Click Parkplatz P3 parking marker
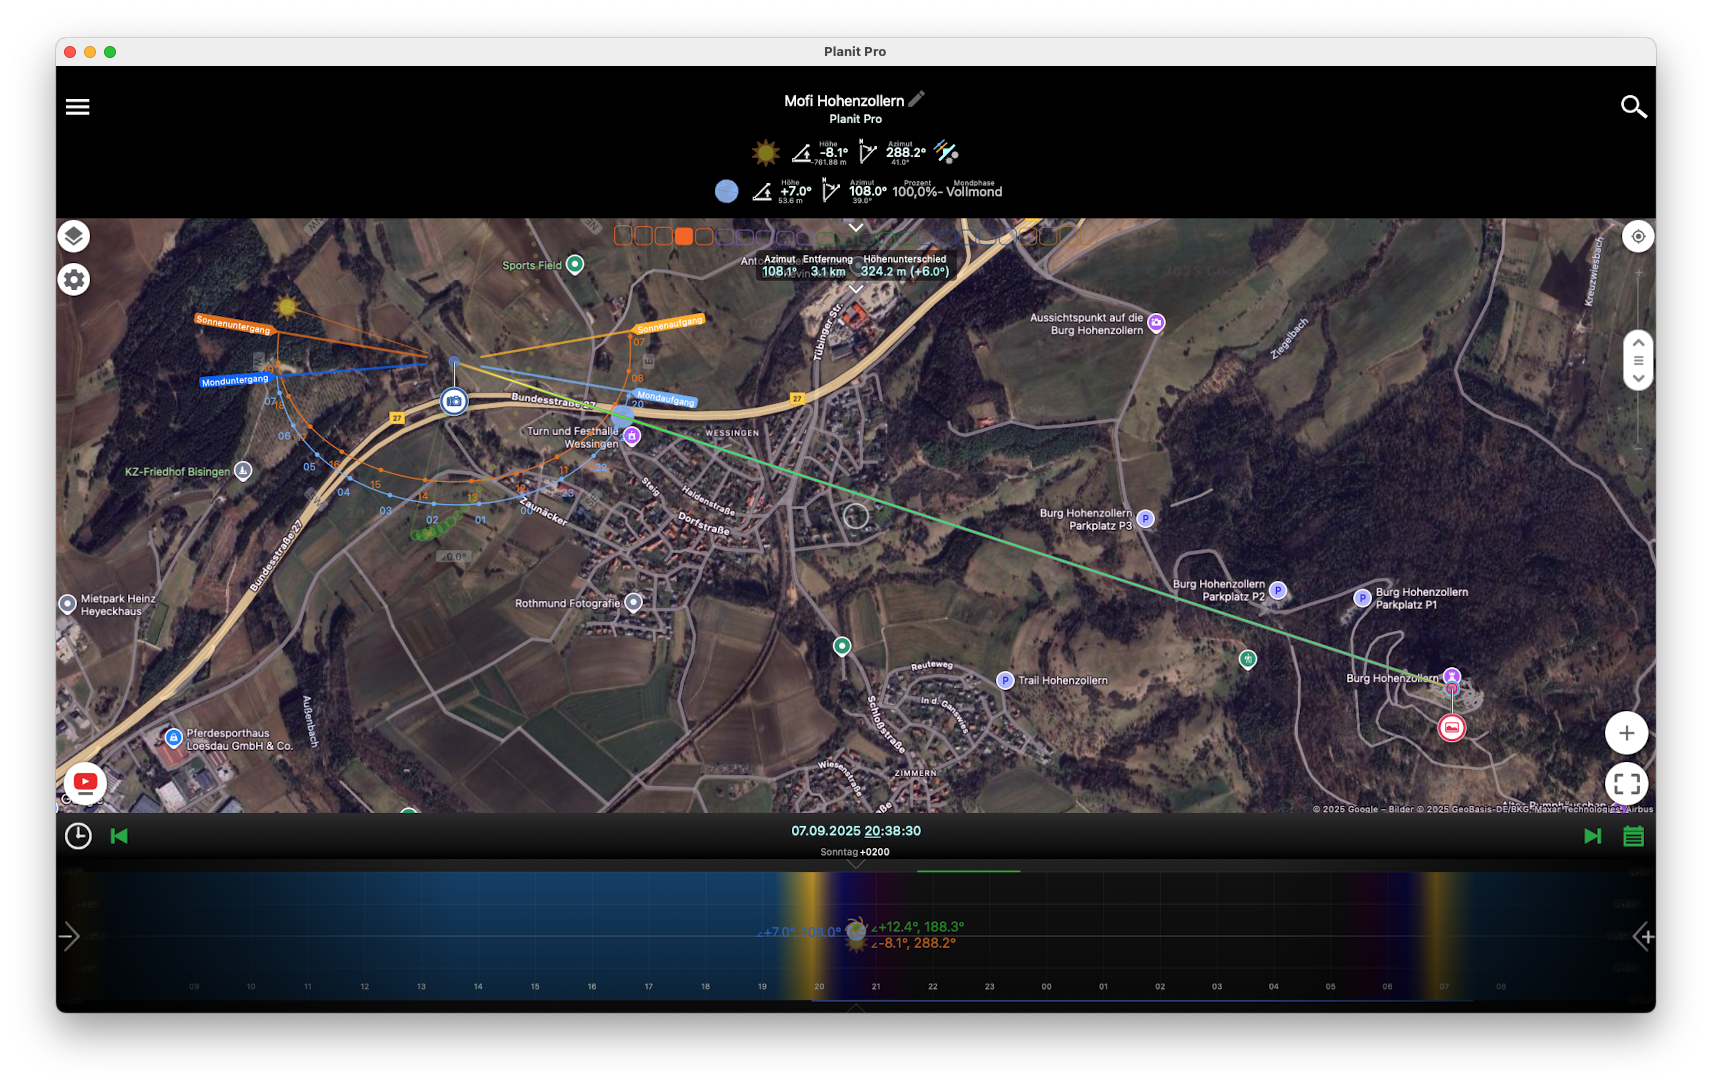1712x1087 pixels. (1146, 519)
